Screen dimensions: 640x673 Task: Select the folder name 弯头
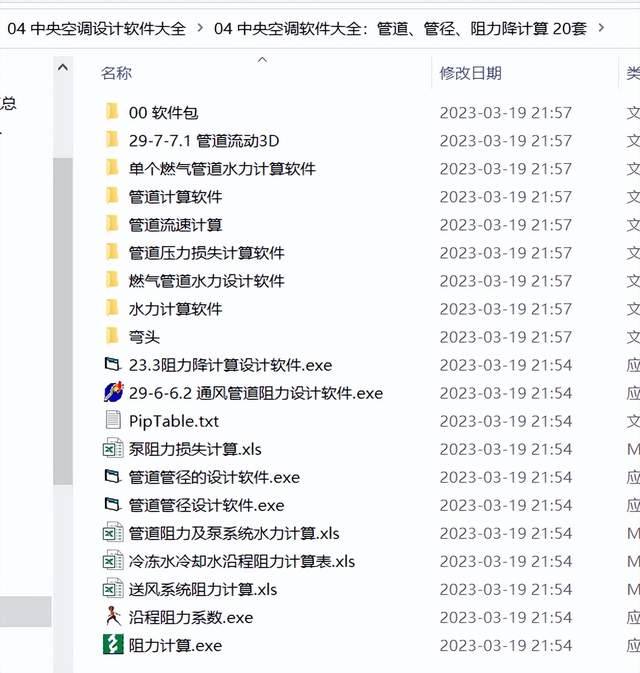pyautogui.click(x=144, y=337)
